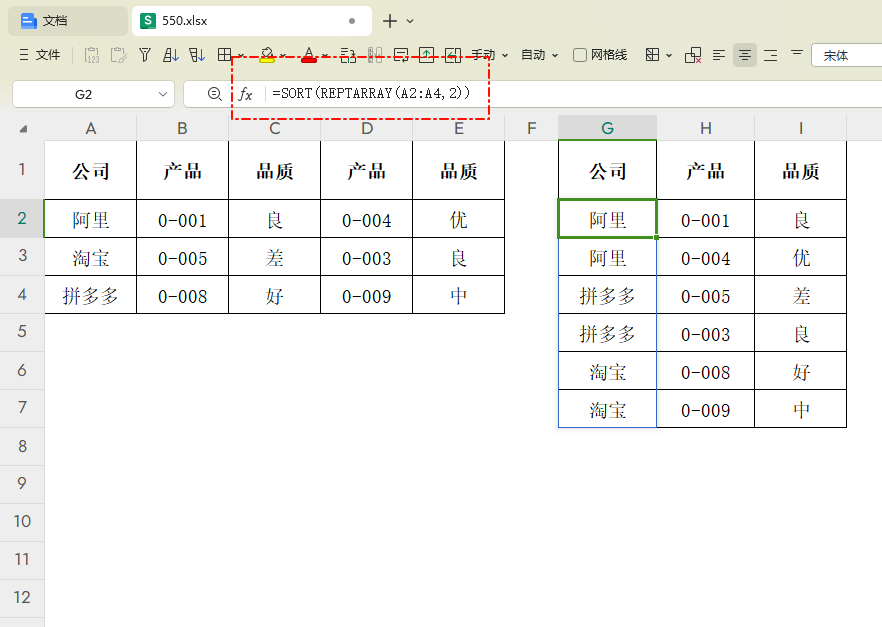Select column F header
882x627 pixels.
(x=532, y=128)
